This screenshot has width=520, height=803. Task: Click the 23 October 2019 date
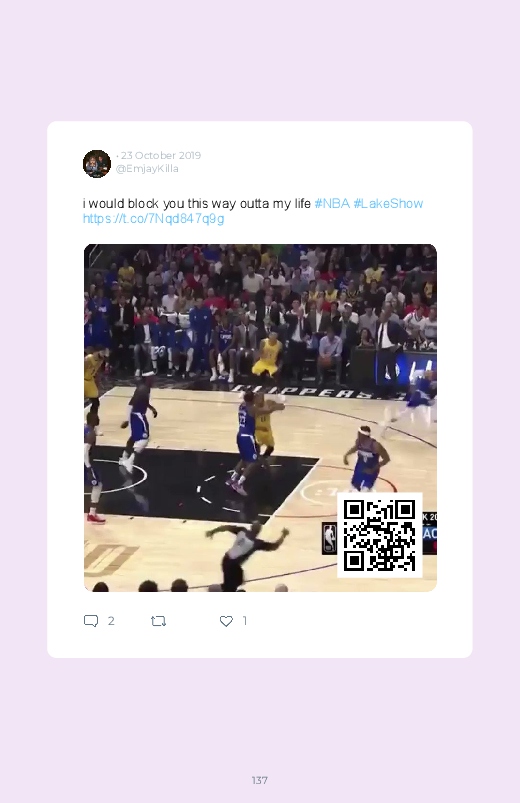pyautogui.click(x=161, y=155)
